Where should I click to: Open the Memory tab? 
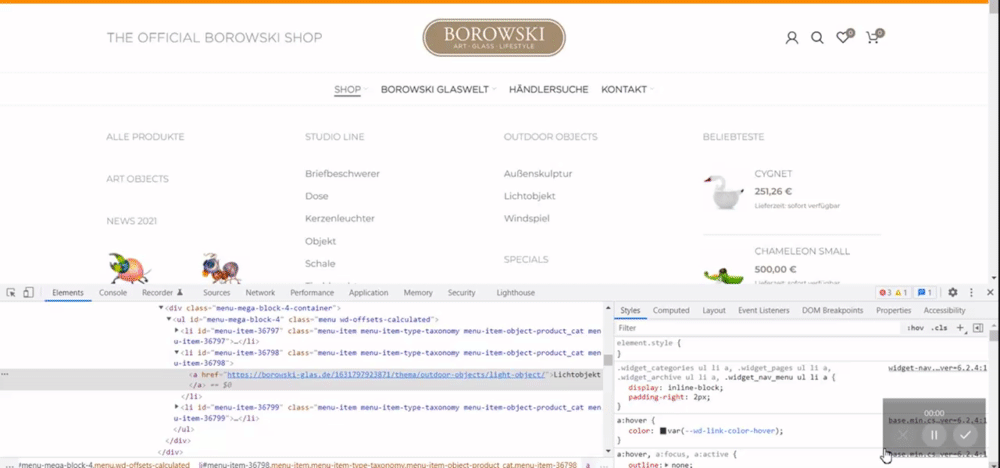(418, 293)
